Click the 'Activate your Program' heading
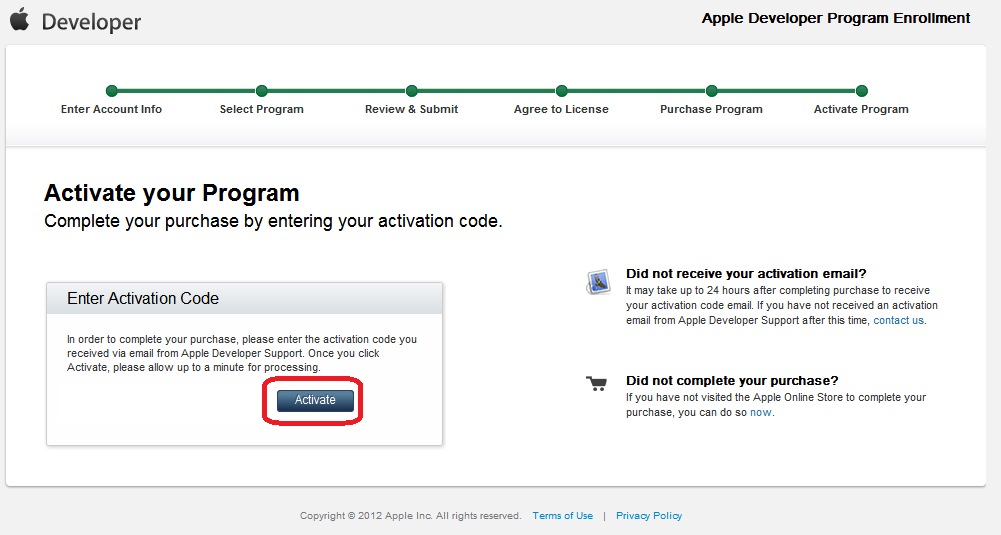The width and height of the screenshot is (1001, 535). pyautogui.click(x=172, y=193)
